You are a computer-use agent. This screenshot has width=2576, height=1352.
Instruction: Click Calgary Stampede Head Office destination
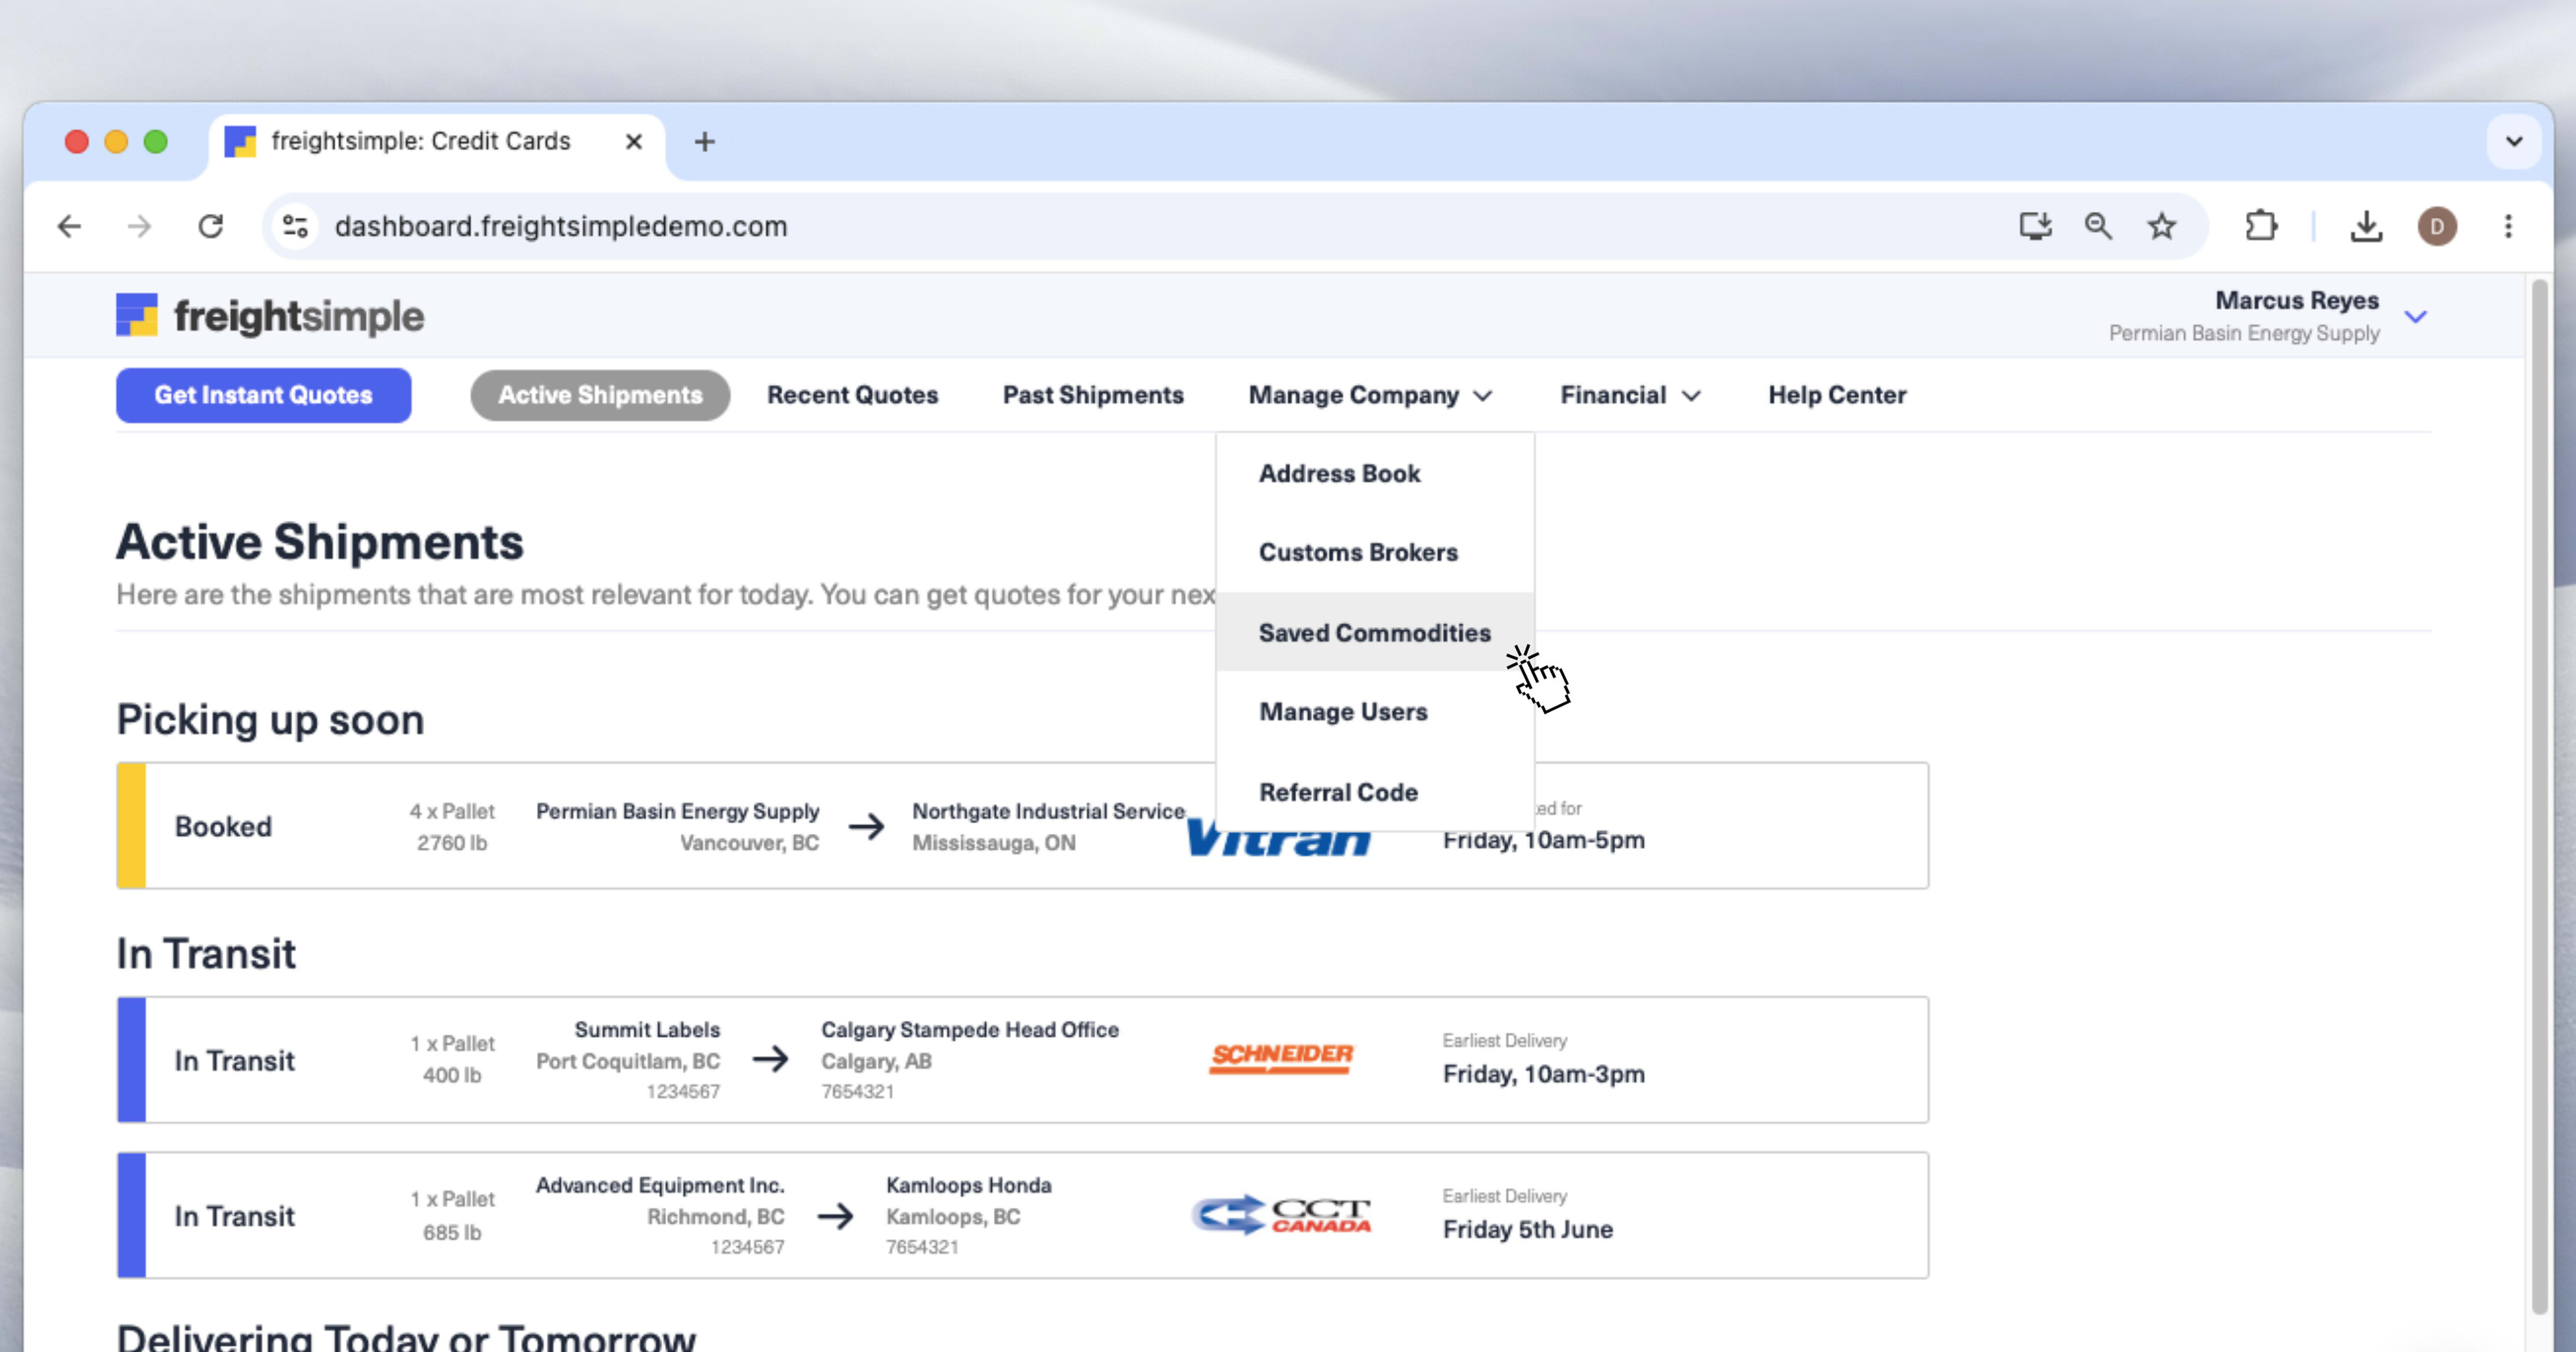(969, 1029)
